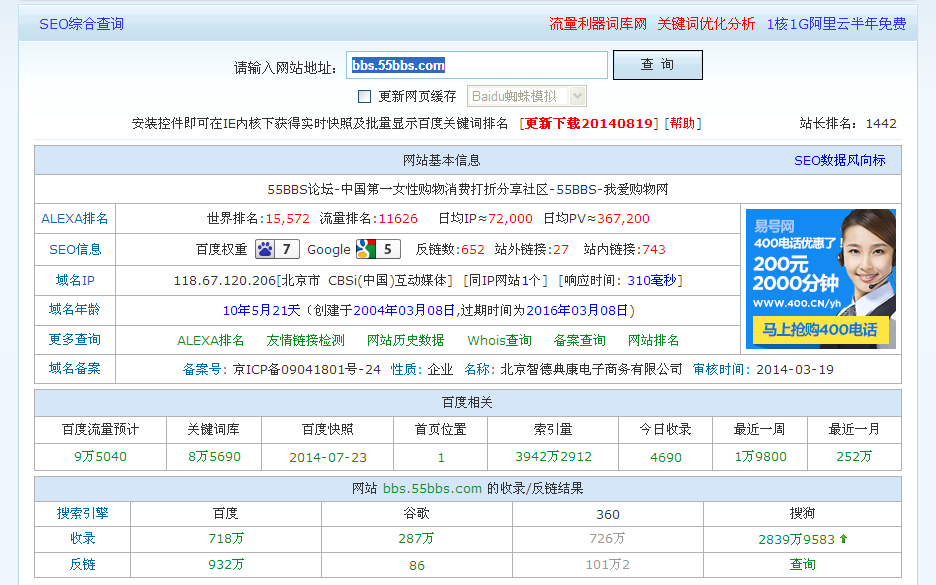
Task: Click the 查询 search button
Action: coord(657,65)
